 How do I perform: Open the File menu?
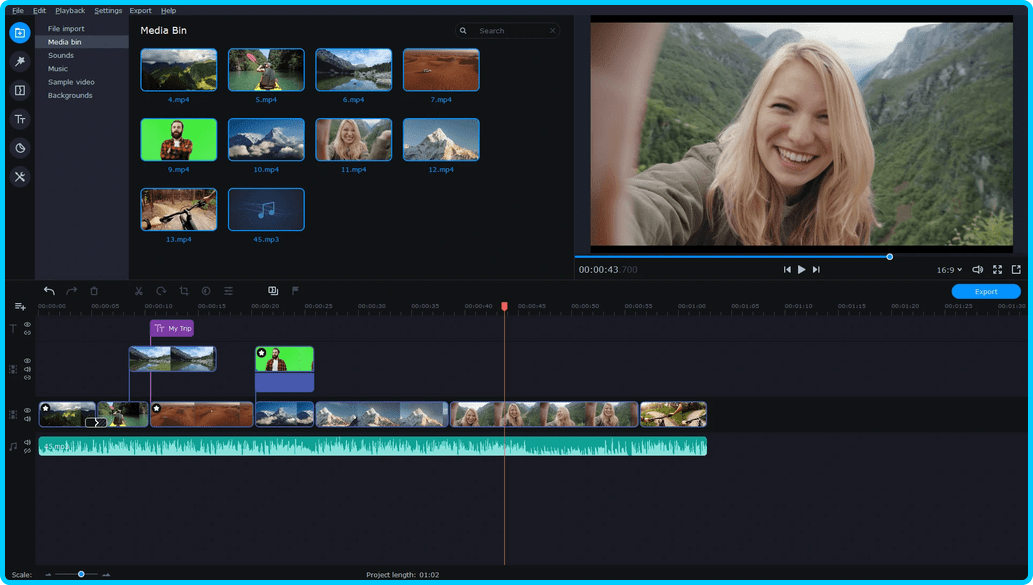pos(18,11)
